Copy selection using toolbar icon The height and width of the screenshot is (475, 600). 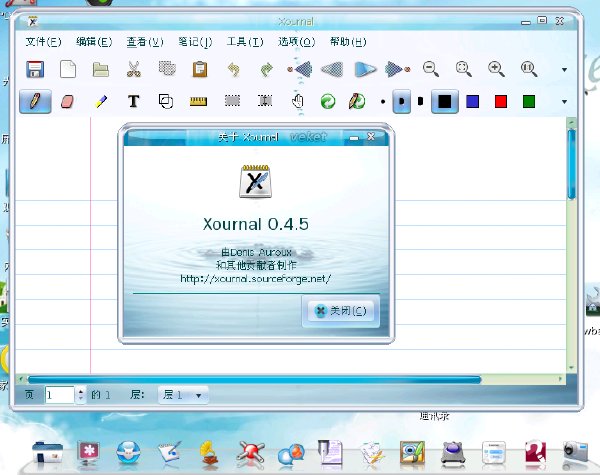tap(167, 69)
